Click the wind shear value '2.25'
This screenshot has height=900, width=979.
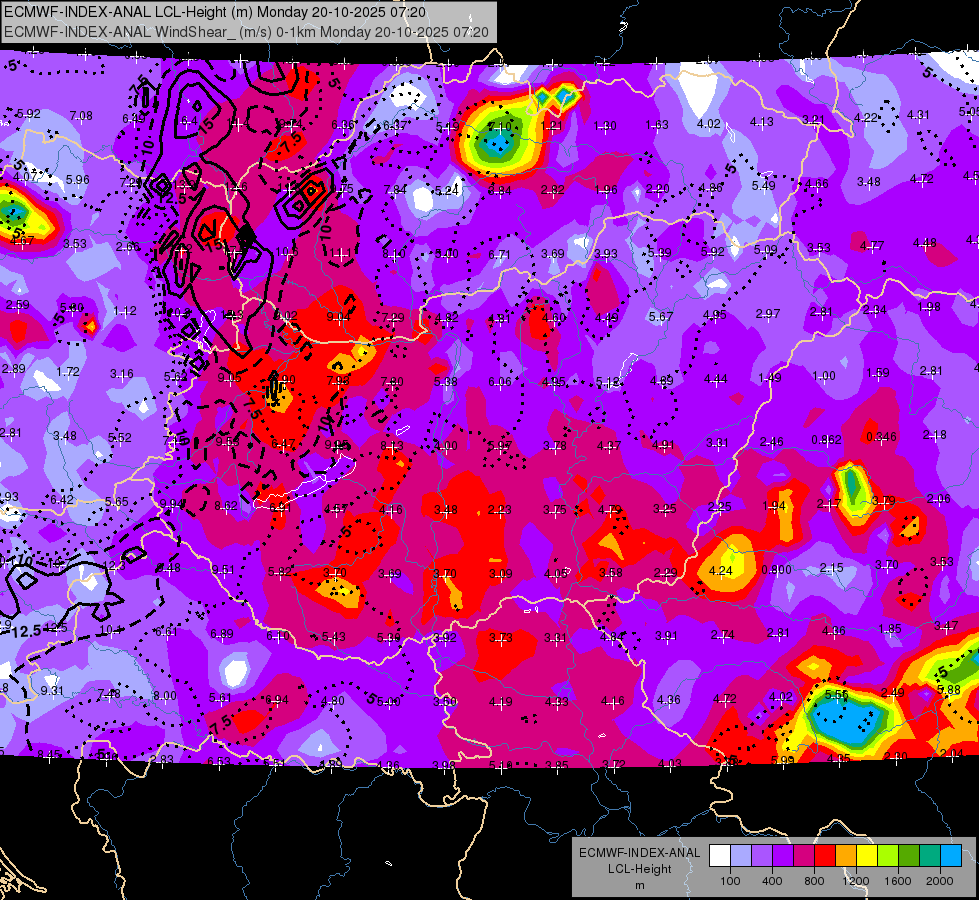(x=719, y=507)
